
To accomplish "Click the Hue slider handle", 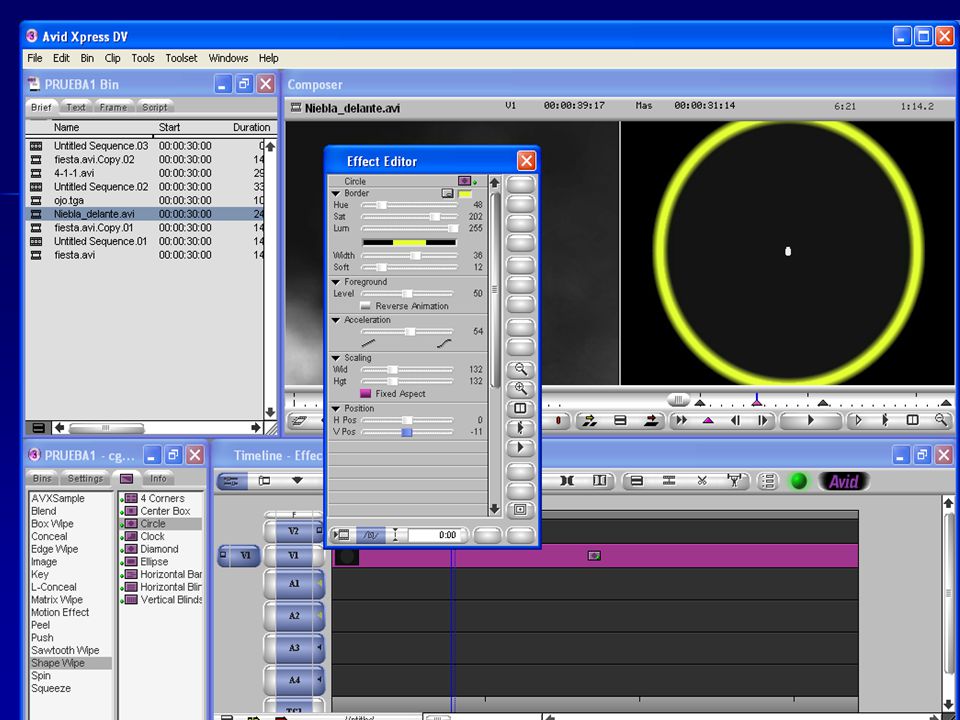I will click(381, 205).
